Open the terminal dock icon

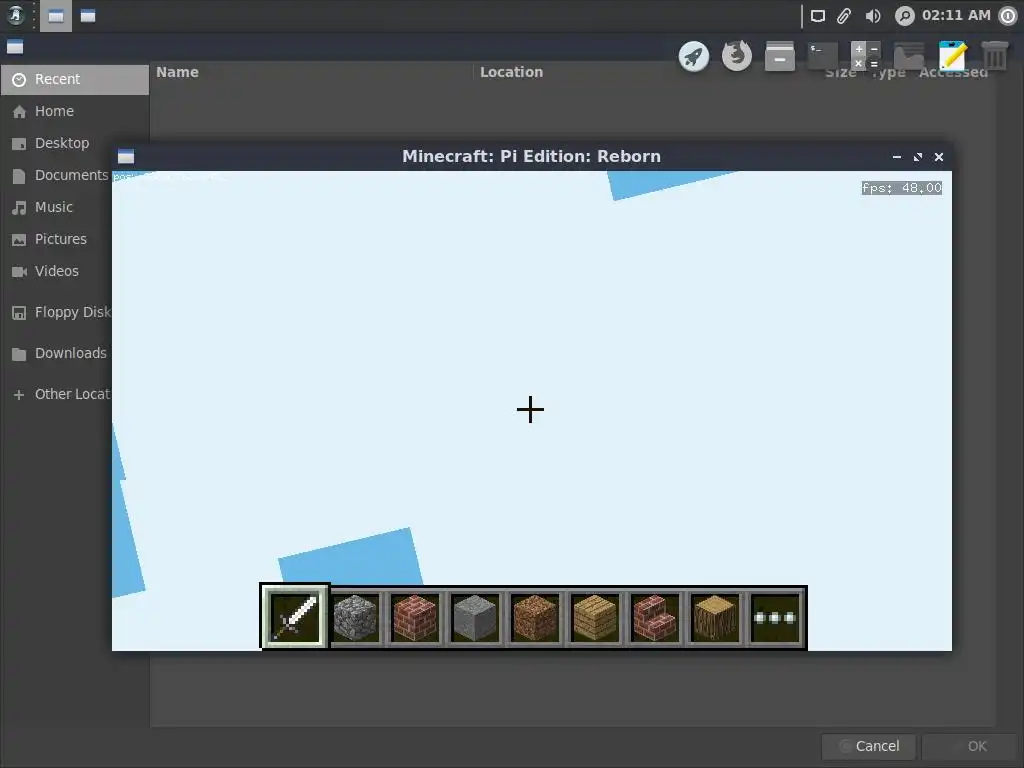(823, 56)
